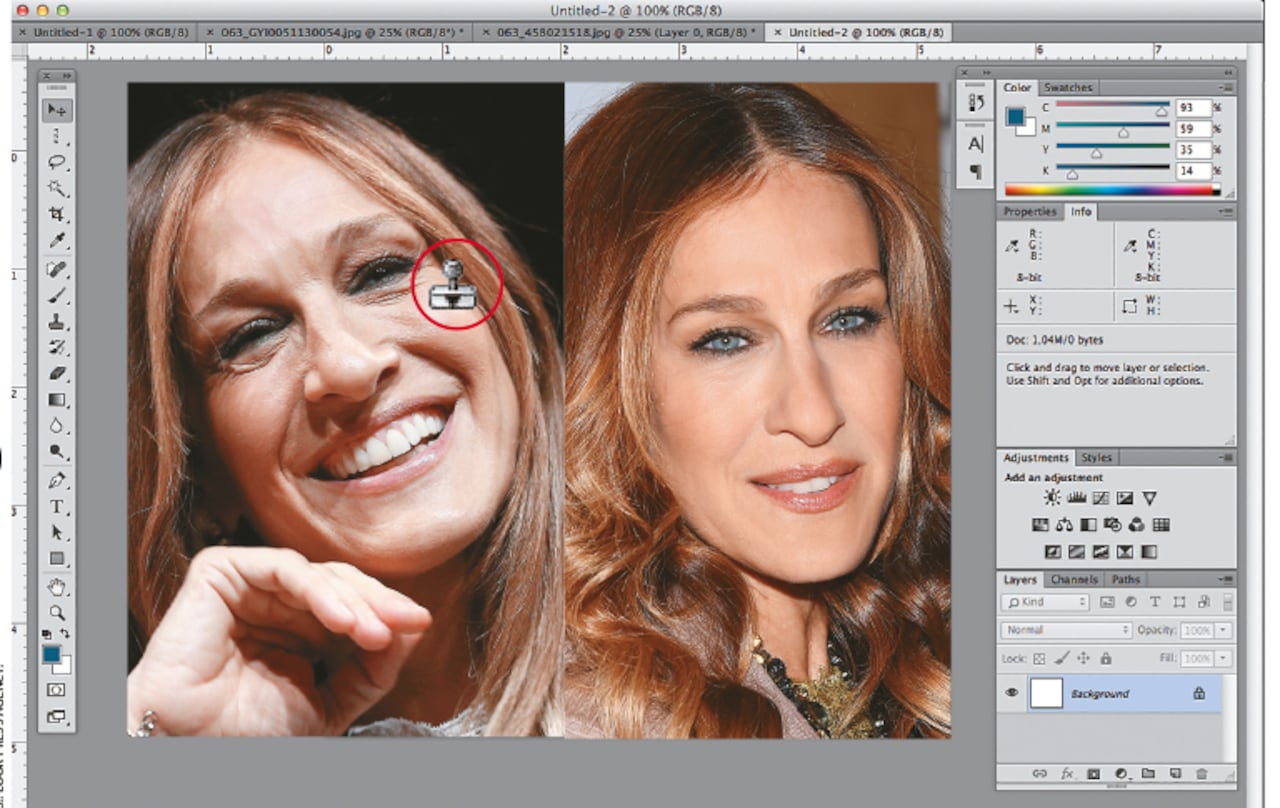1280x808 pixels.
Task: Click the foreground color swatch in Color panel
Action: coord(1015,116)
